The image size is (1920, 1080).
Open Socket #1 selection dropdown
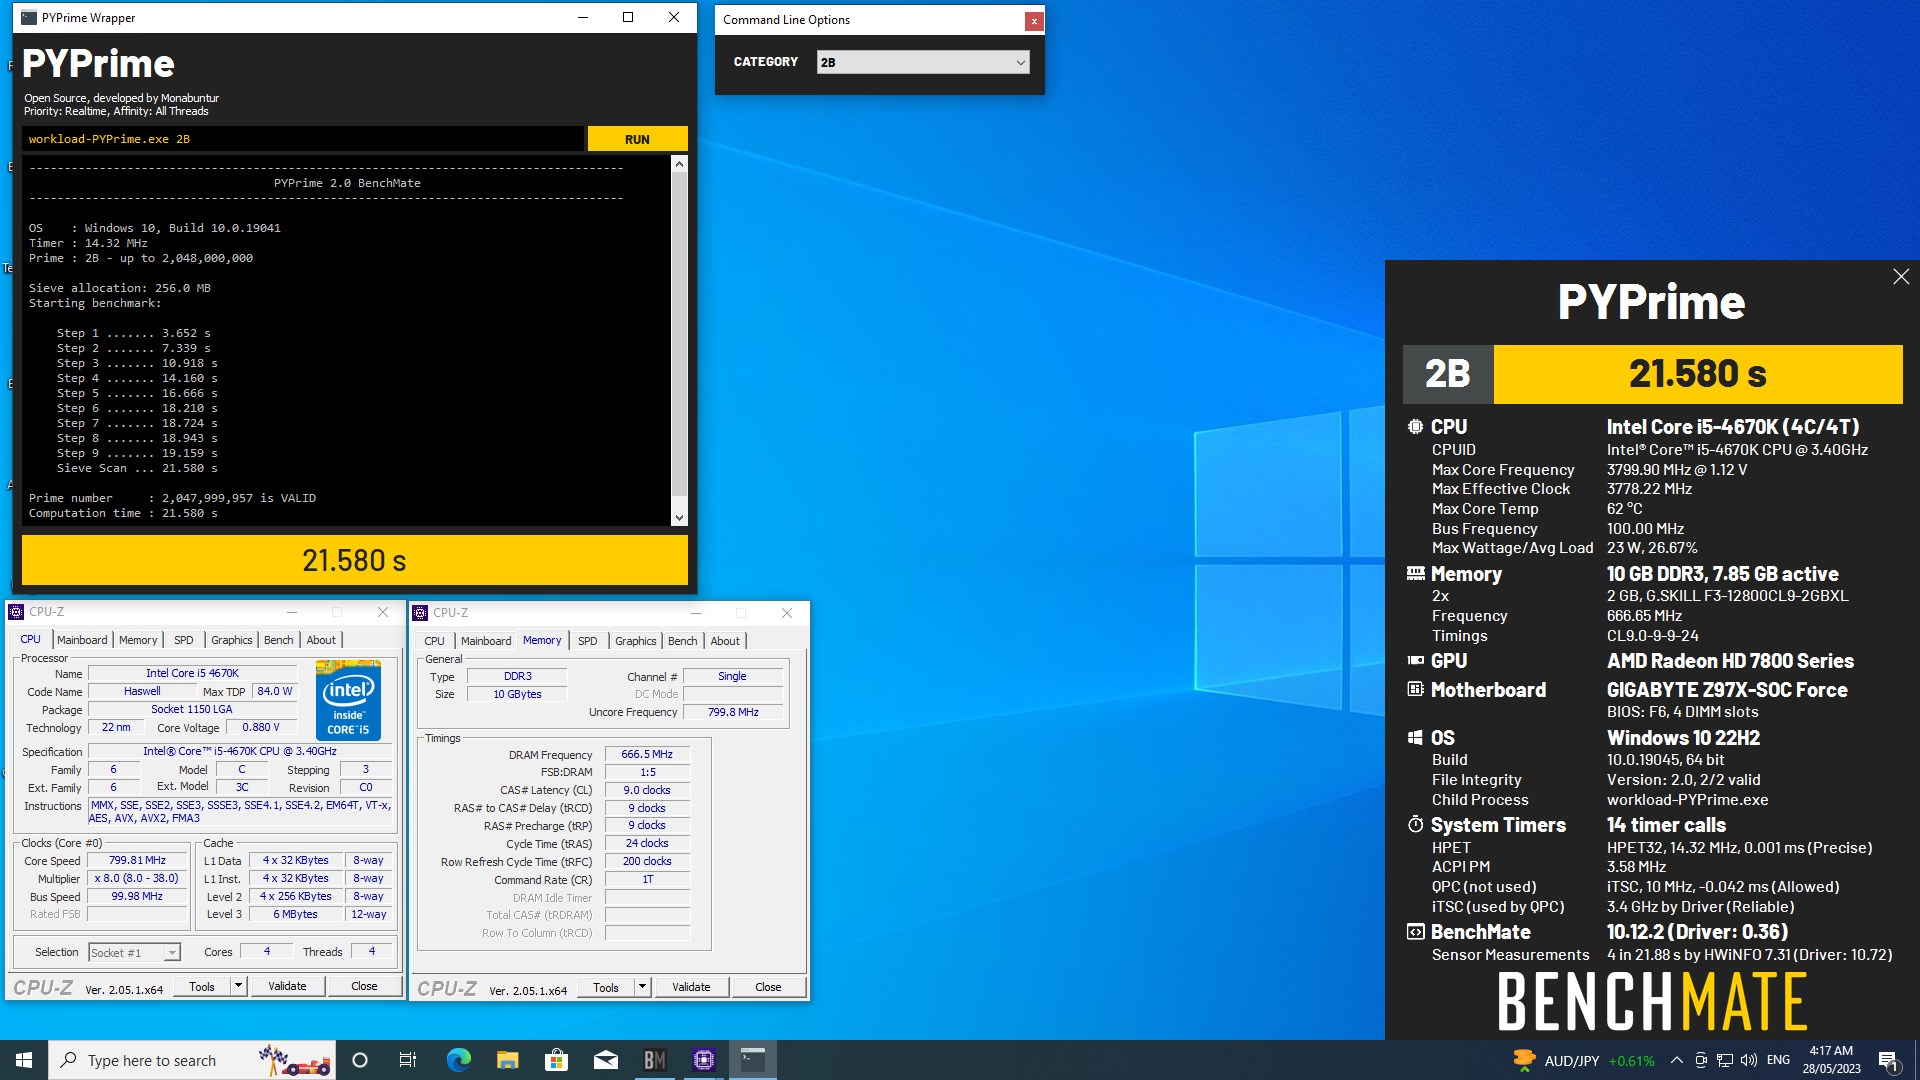[x=134, y=953]
